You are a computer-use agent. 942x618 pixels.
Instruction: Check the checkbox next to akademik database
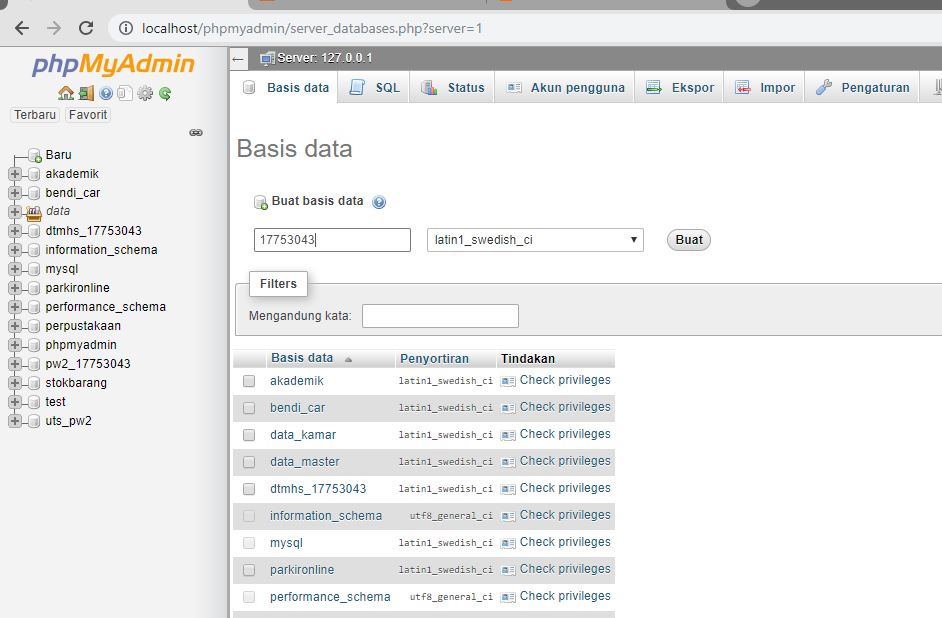tap(248, 380)
